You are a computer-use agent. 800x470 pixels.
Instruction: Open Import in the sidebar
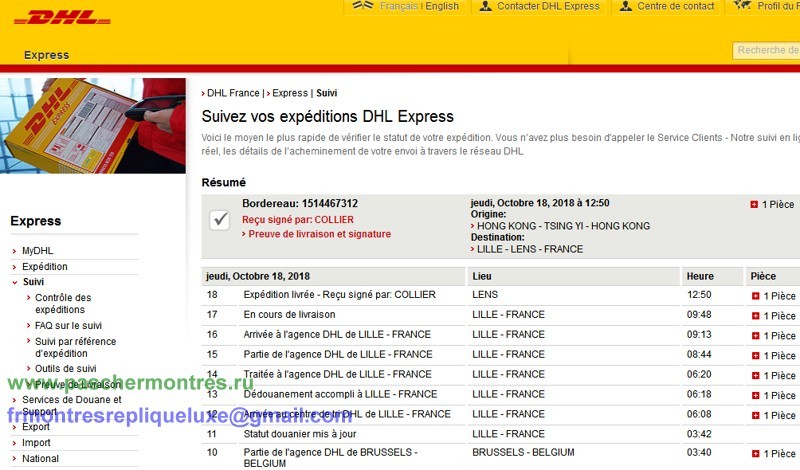(36, 443)
